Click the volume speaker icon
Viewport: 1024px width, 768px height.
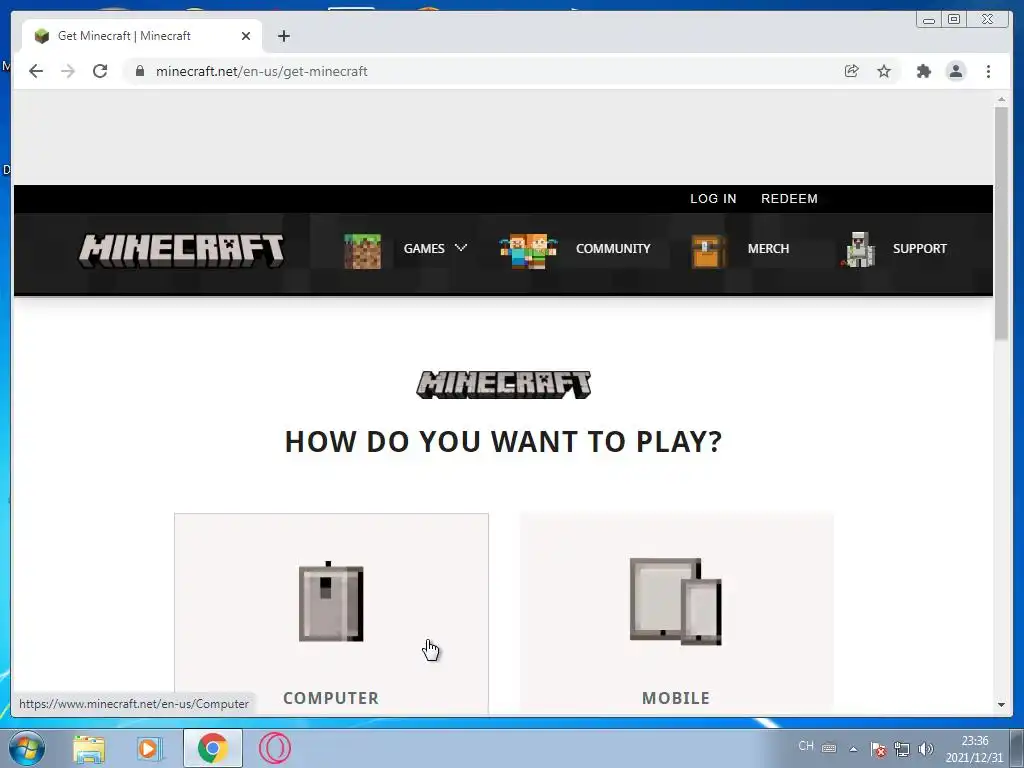click(x=925, y=749)
